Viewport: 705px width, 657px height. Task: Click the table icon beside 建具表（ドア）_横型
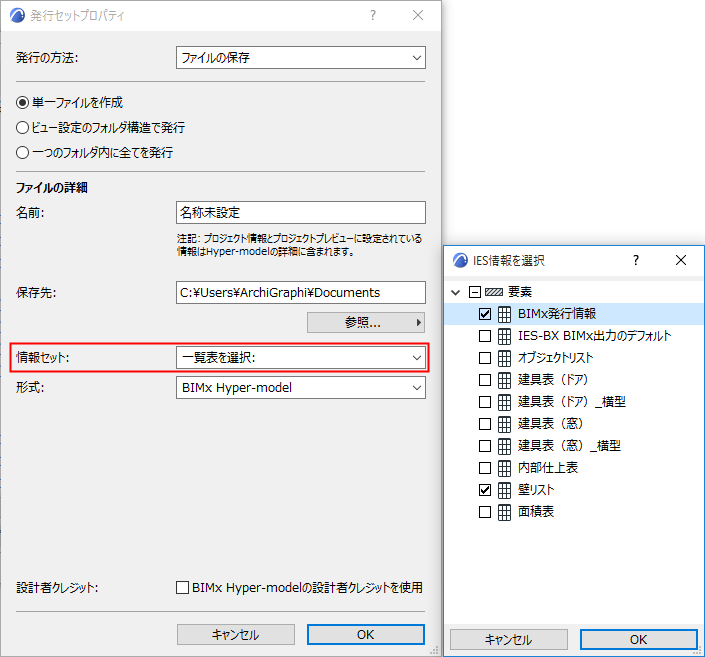click(x=504, y=402)
